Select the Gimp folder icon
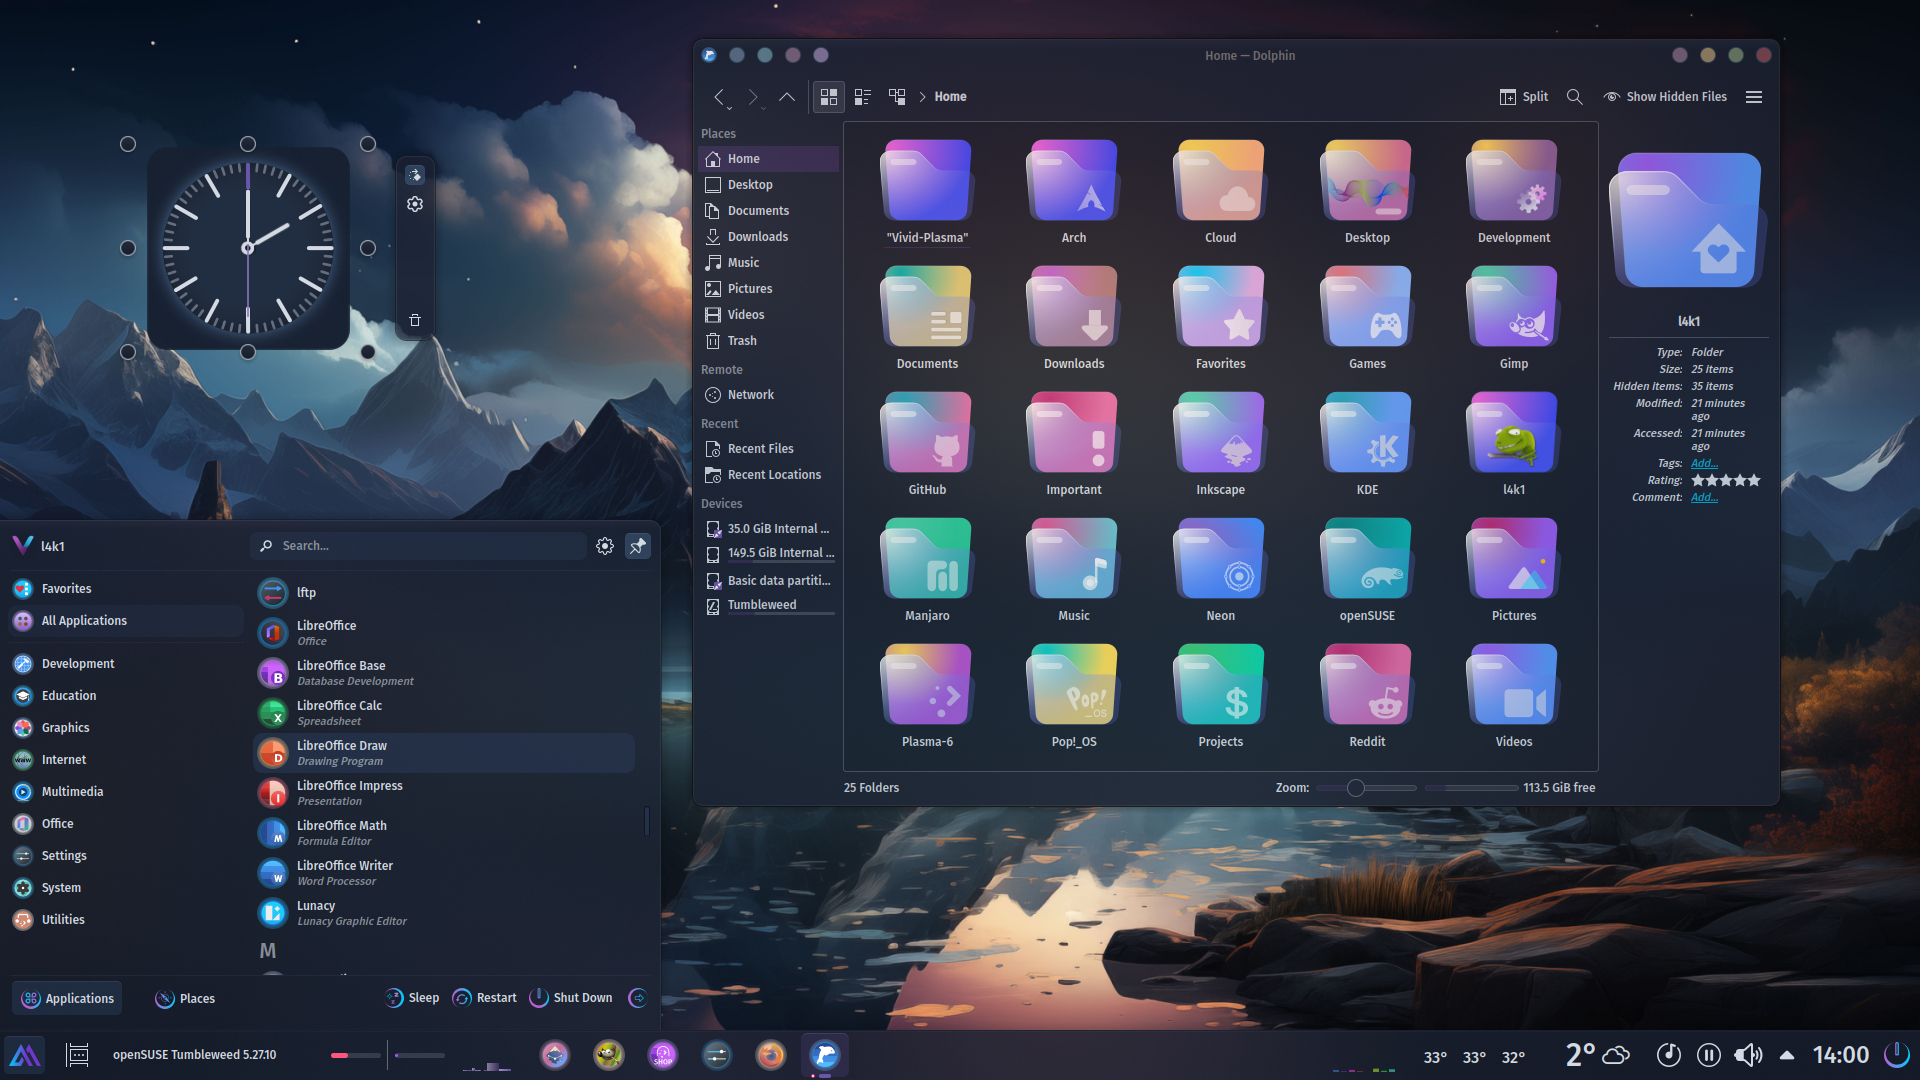Screen dimensions: 1920x1080 [x=1513, y=307]
